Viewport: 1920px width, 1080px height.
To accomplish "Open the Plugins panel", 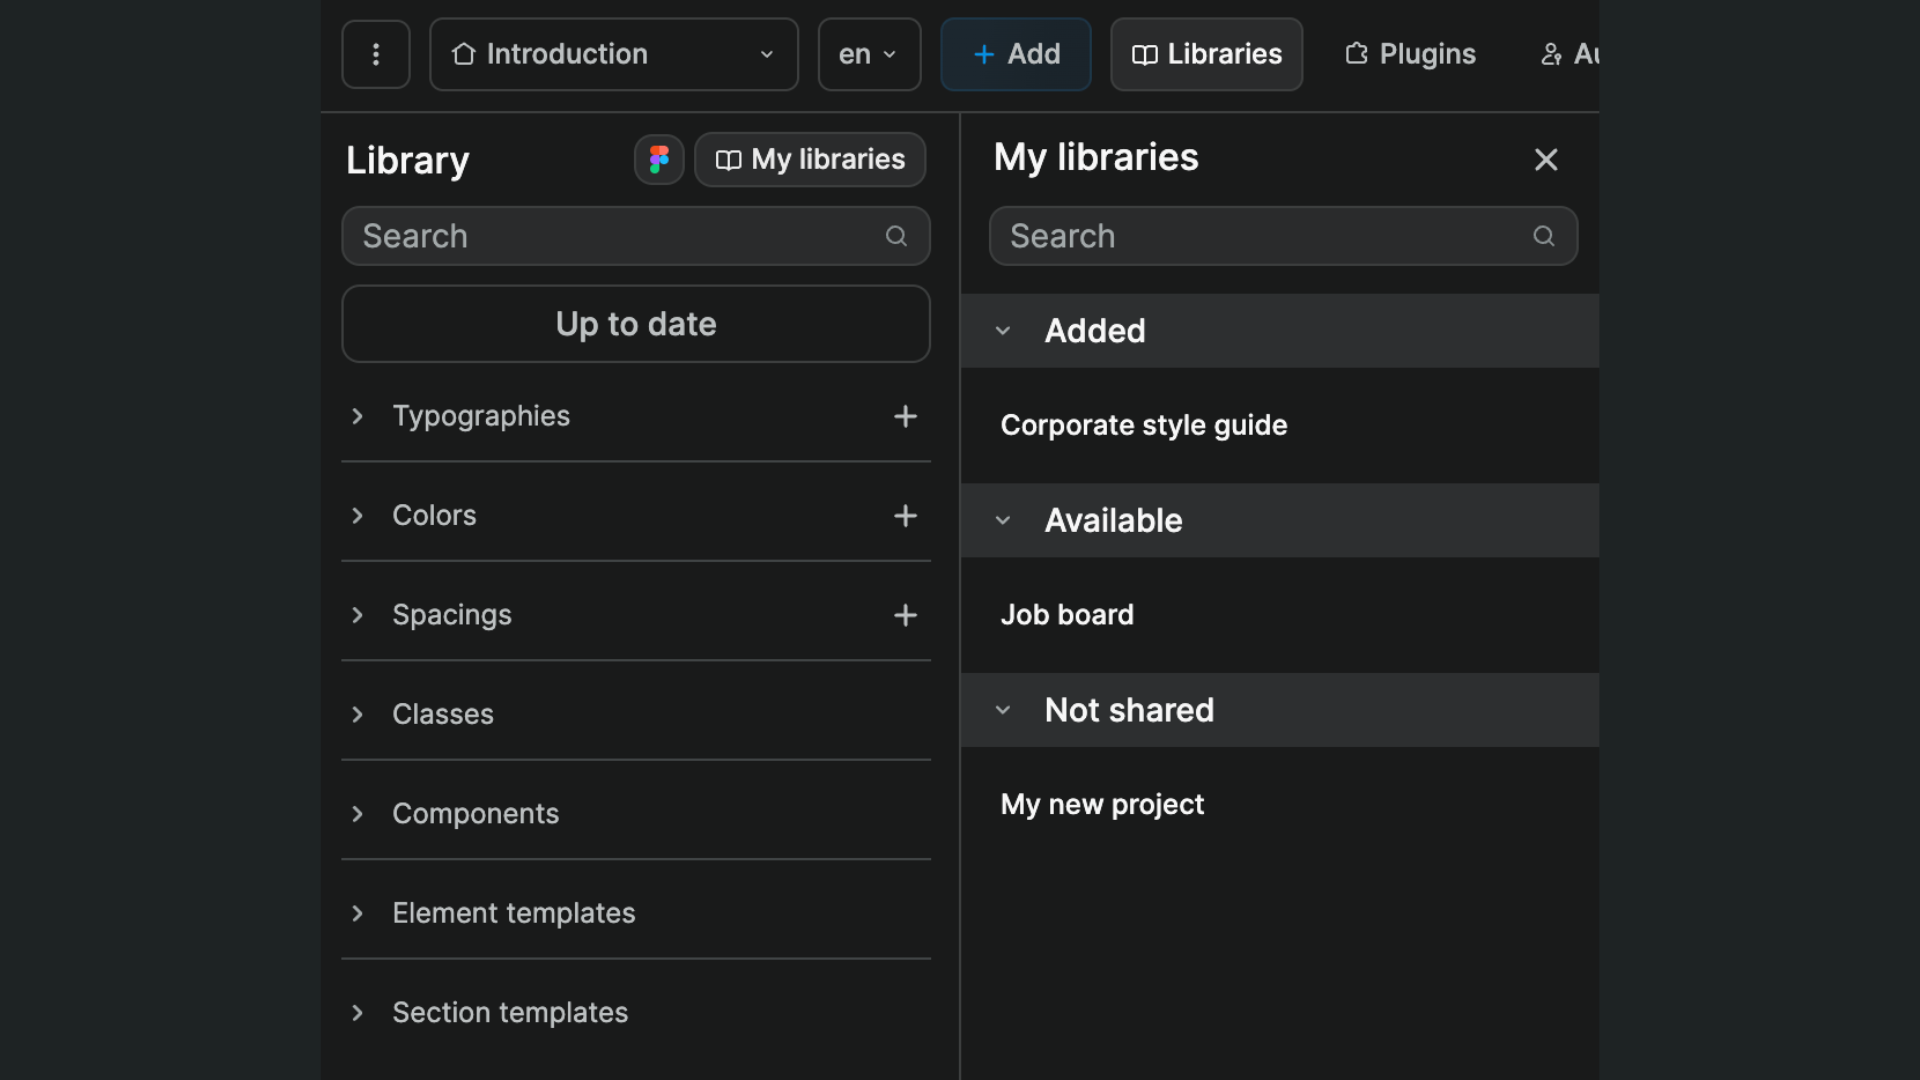I will point(1408,54).
